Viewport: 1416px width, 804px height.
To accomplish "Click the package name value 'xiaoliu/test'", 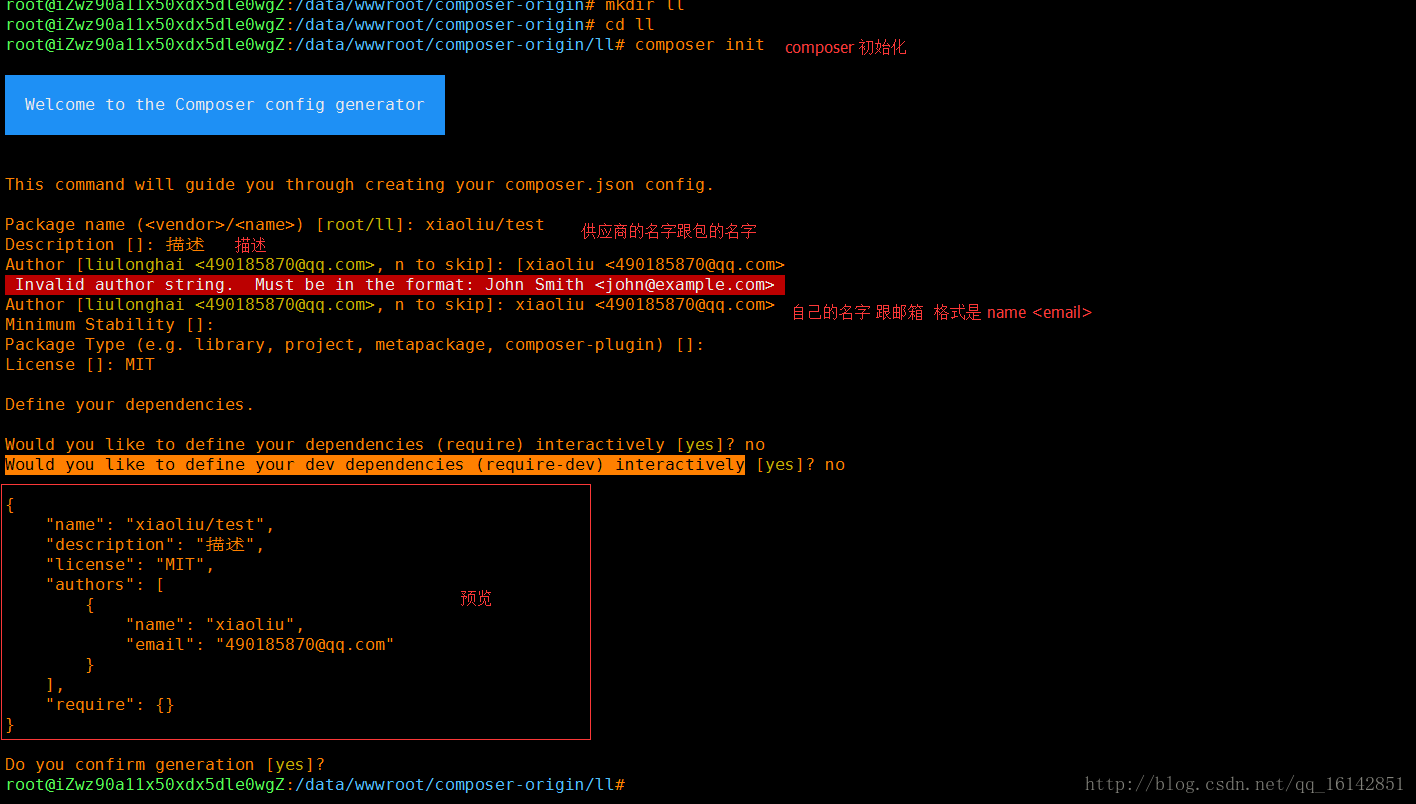I will 485,225.
